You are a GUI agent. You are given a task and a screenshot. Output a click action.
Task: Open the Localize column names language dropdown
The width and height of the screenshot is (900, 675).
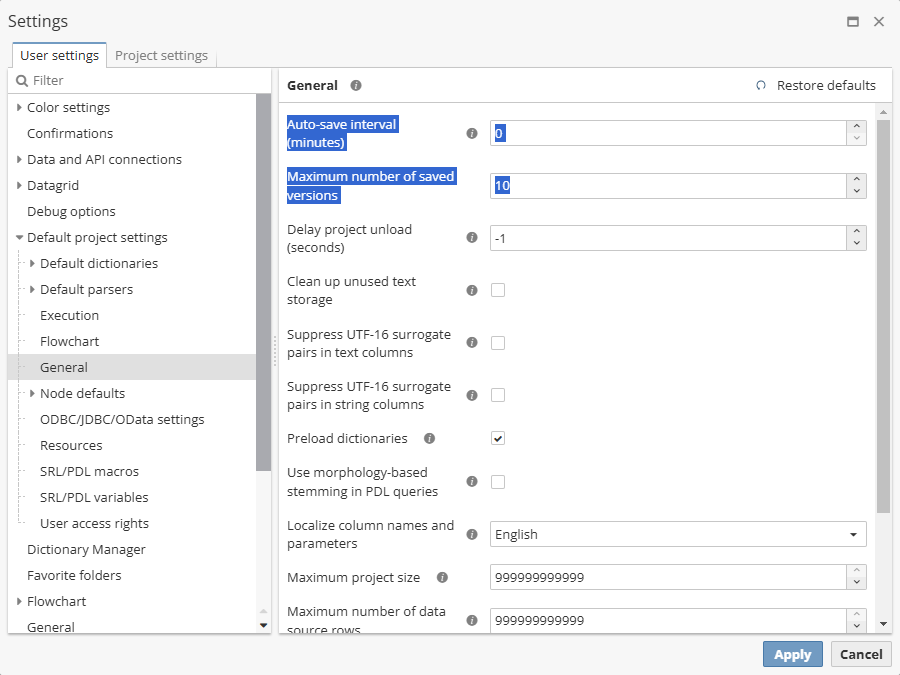click(855, 534)
